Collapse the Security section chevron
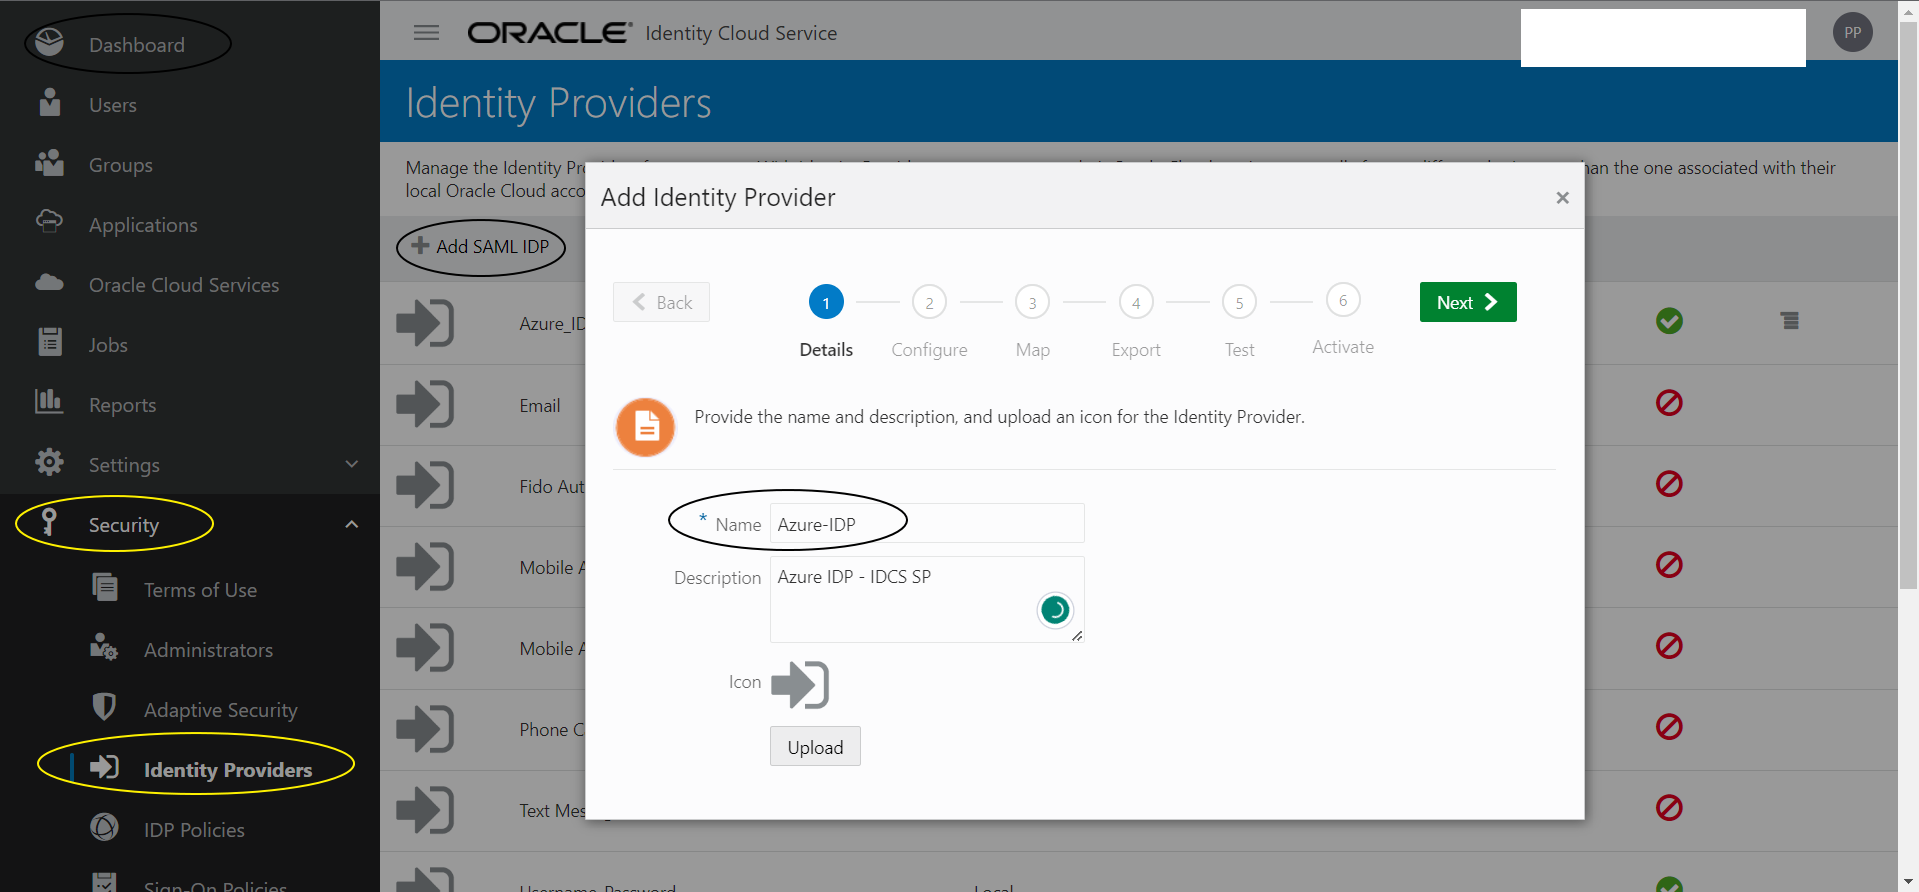Viewport: 1919px width, 892px height. (351, 524)
